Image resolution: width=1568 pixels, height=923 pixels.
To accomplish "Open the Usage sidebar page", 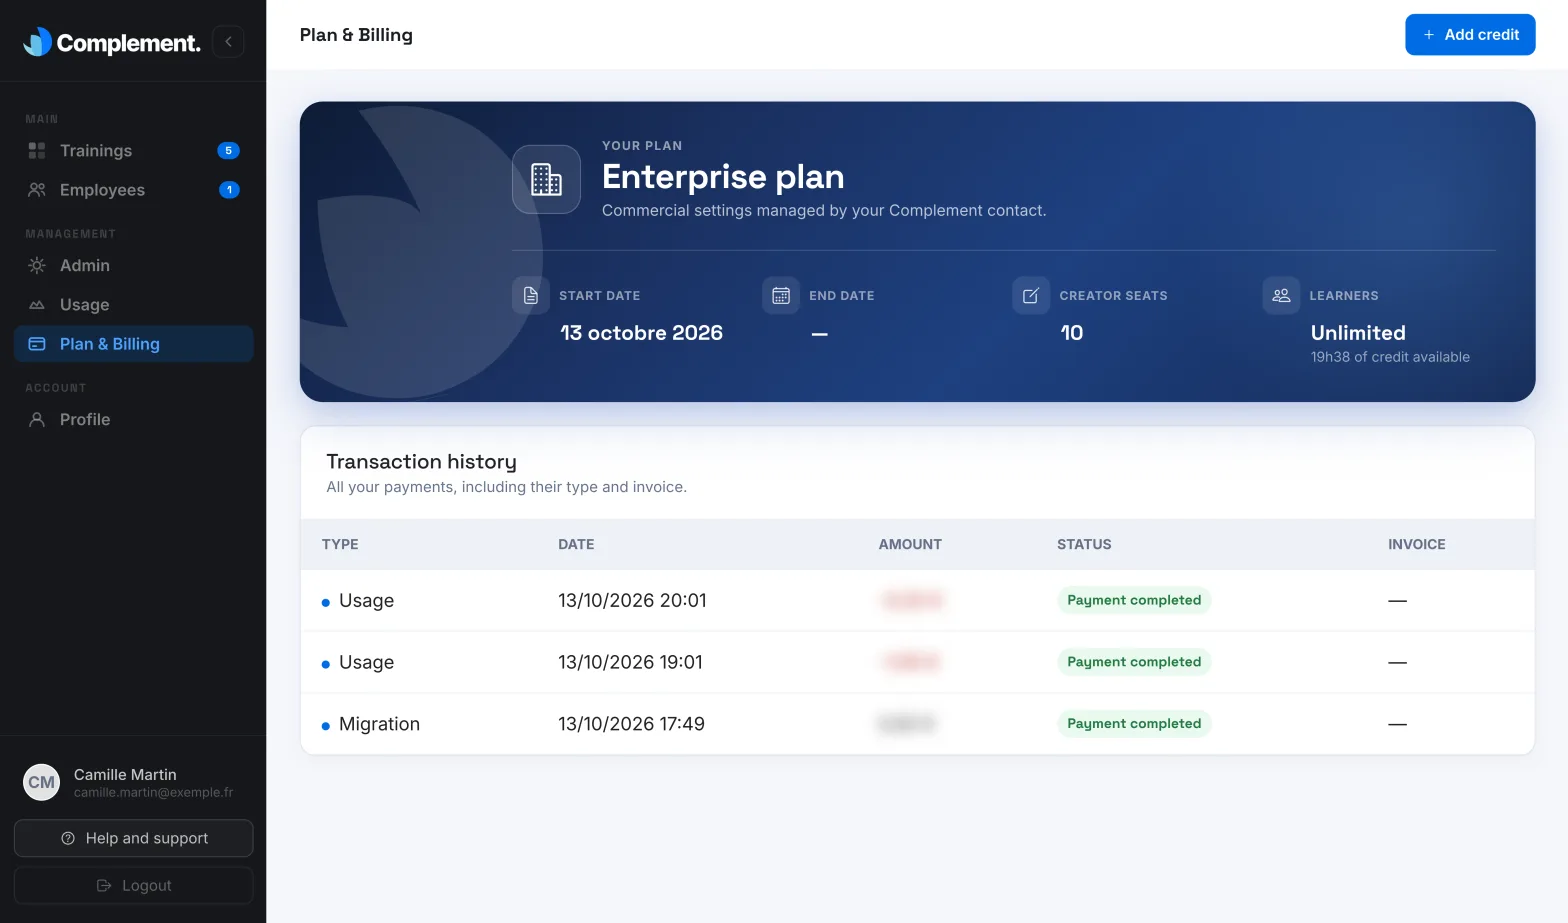I will tap(133, 305).
